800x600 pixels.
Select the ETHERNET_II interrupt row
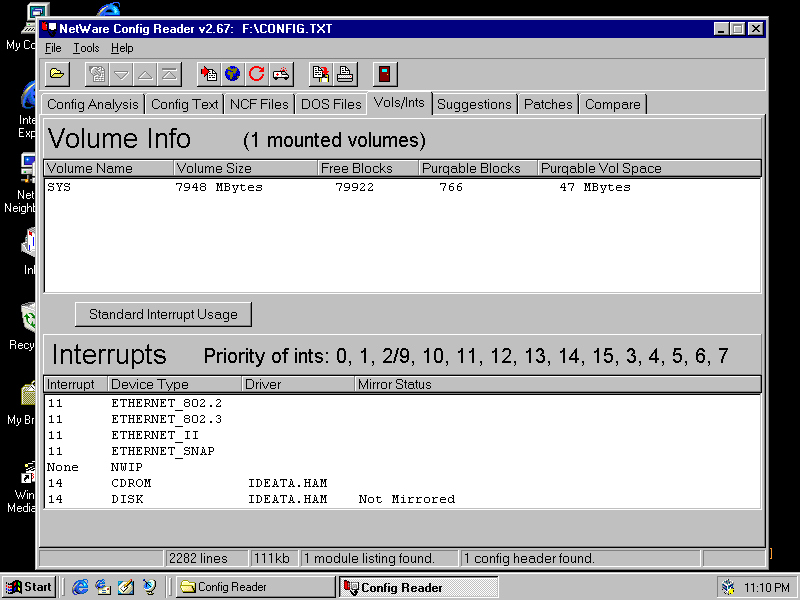tap(403, 435)
